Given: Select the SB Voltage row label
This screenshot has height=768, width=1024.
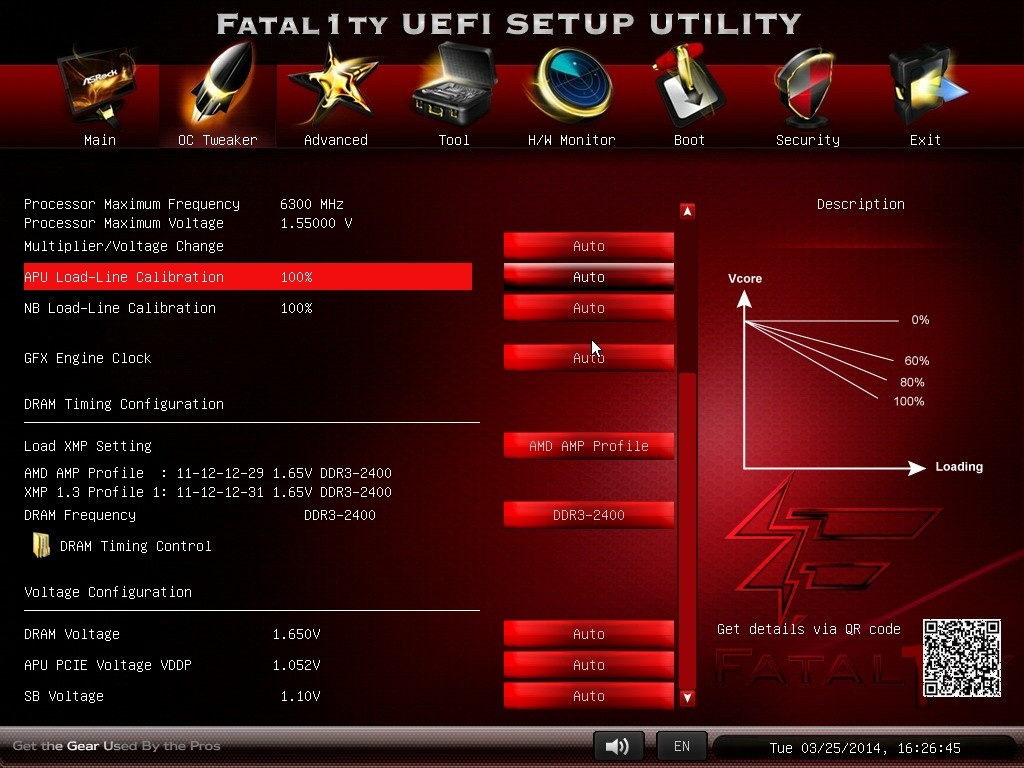Looking at the screenshot, I should [64, 696].
